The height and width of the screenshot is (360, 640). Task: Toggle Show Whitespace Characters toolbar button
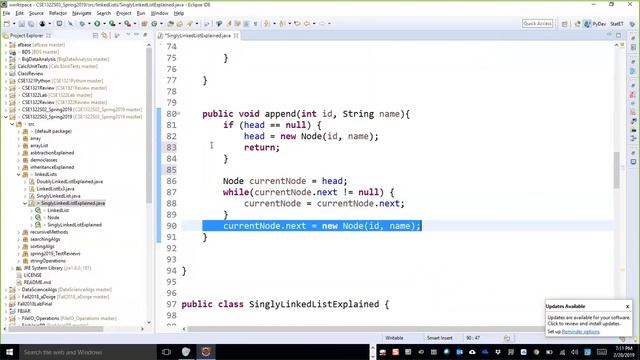click(256, 24)
